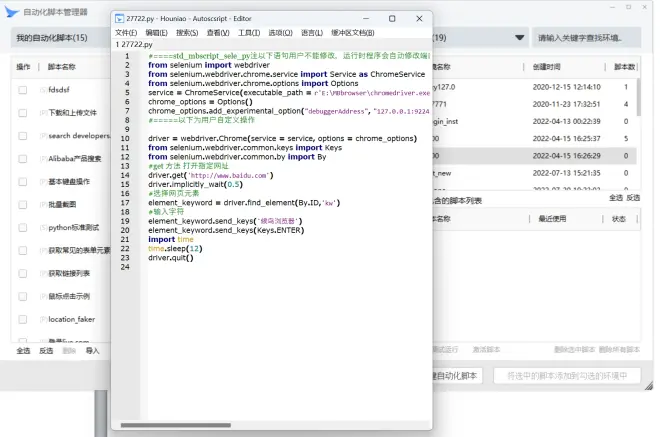This screenshot has width=660, height=437.
Task: Click the 状态 column header
Action: tap(619, 219)
